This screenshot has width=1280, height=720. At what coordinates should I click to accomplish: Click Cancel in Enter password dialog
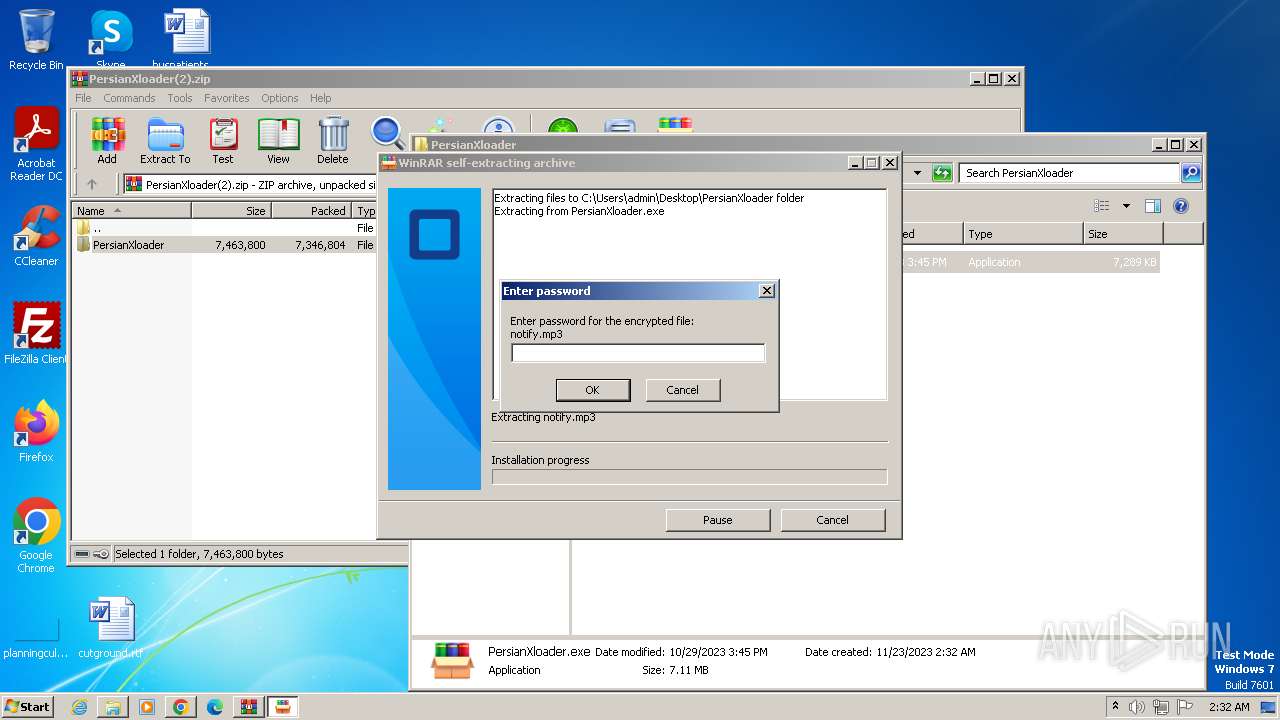pos(683,390)
